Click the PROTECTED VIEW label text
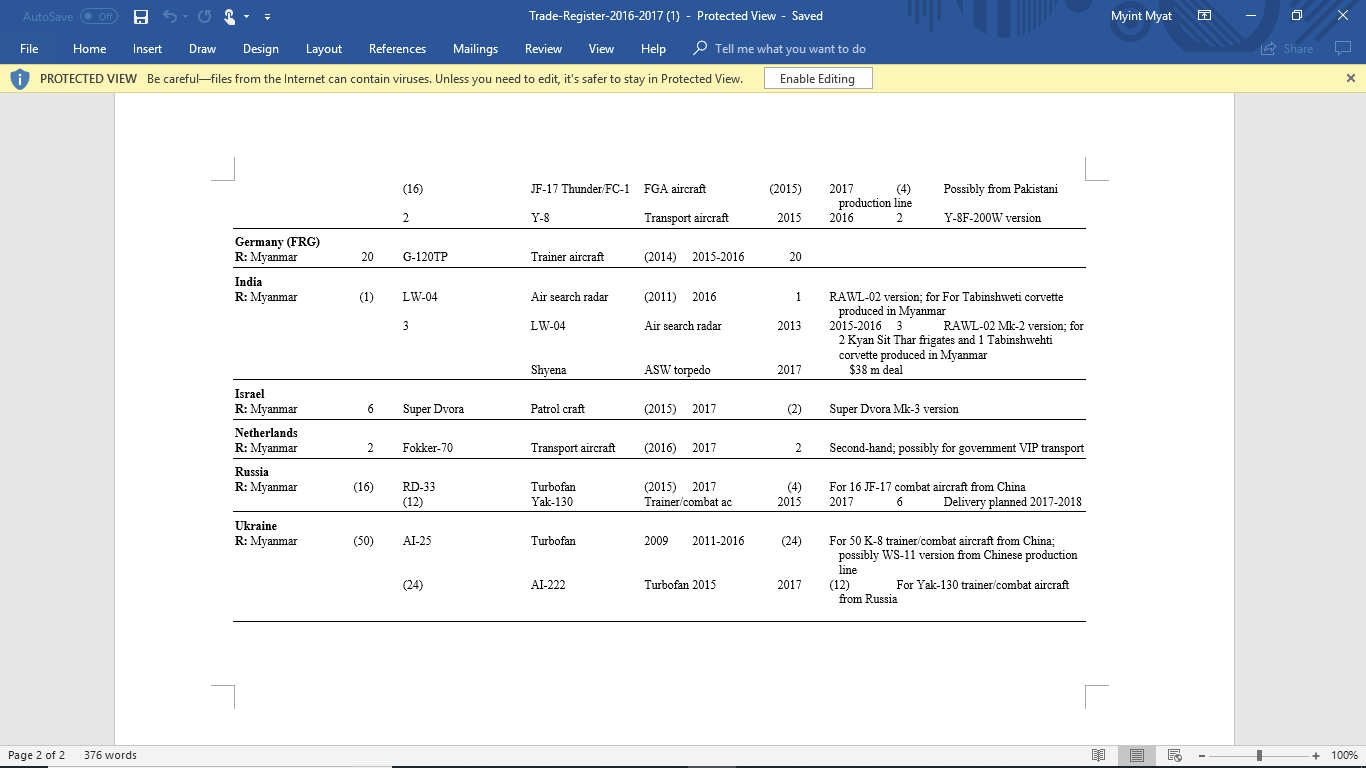 coord(88,78)
